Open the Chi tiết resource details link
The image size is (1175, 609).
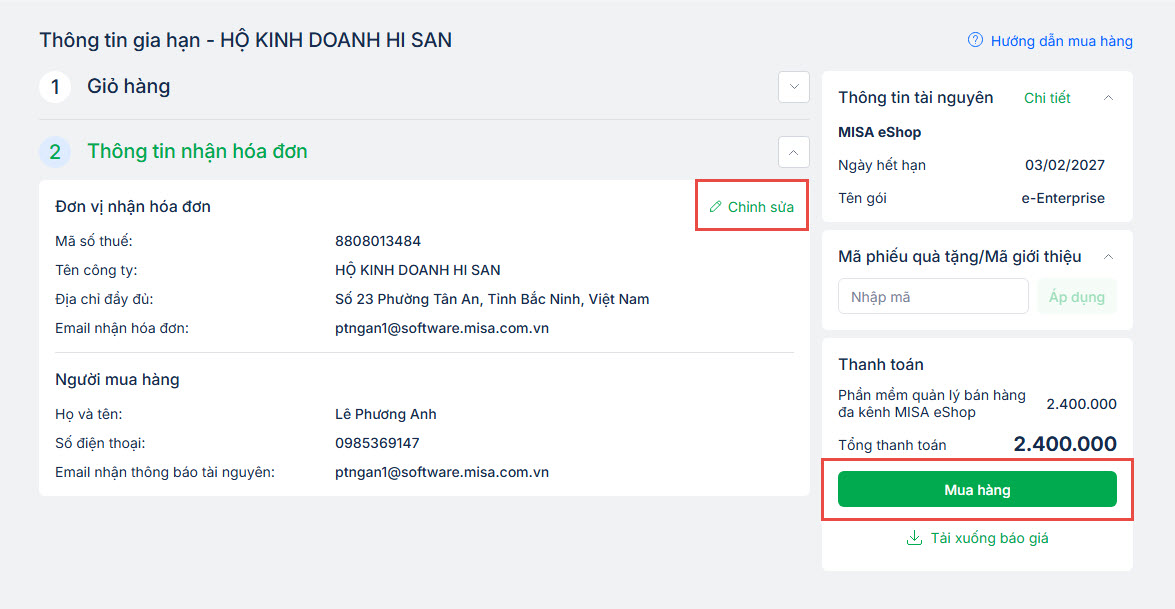point(1047,98)
